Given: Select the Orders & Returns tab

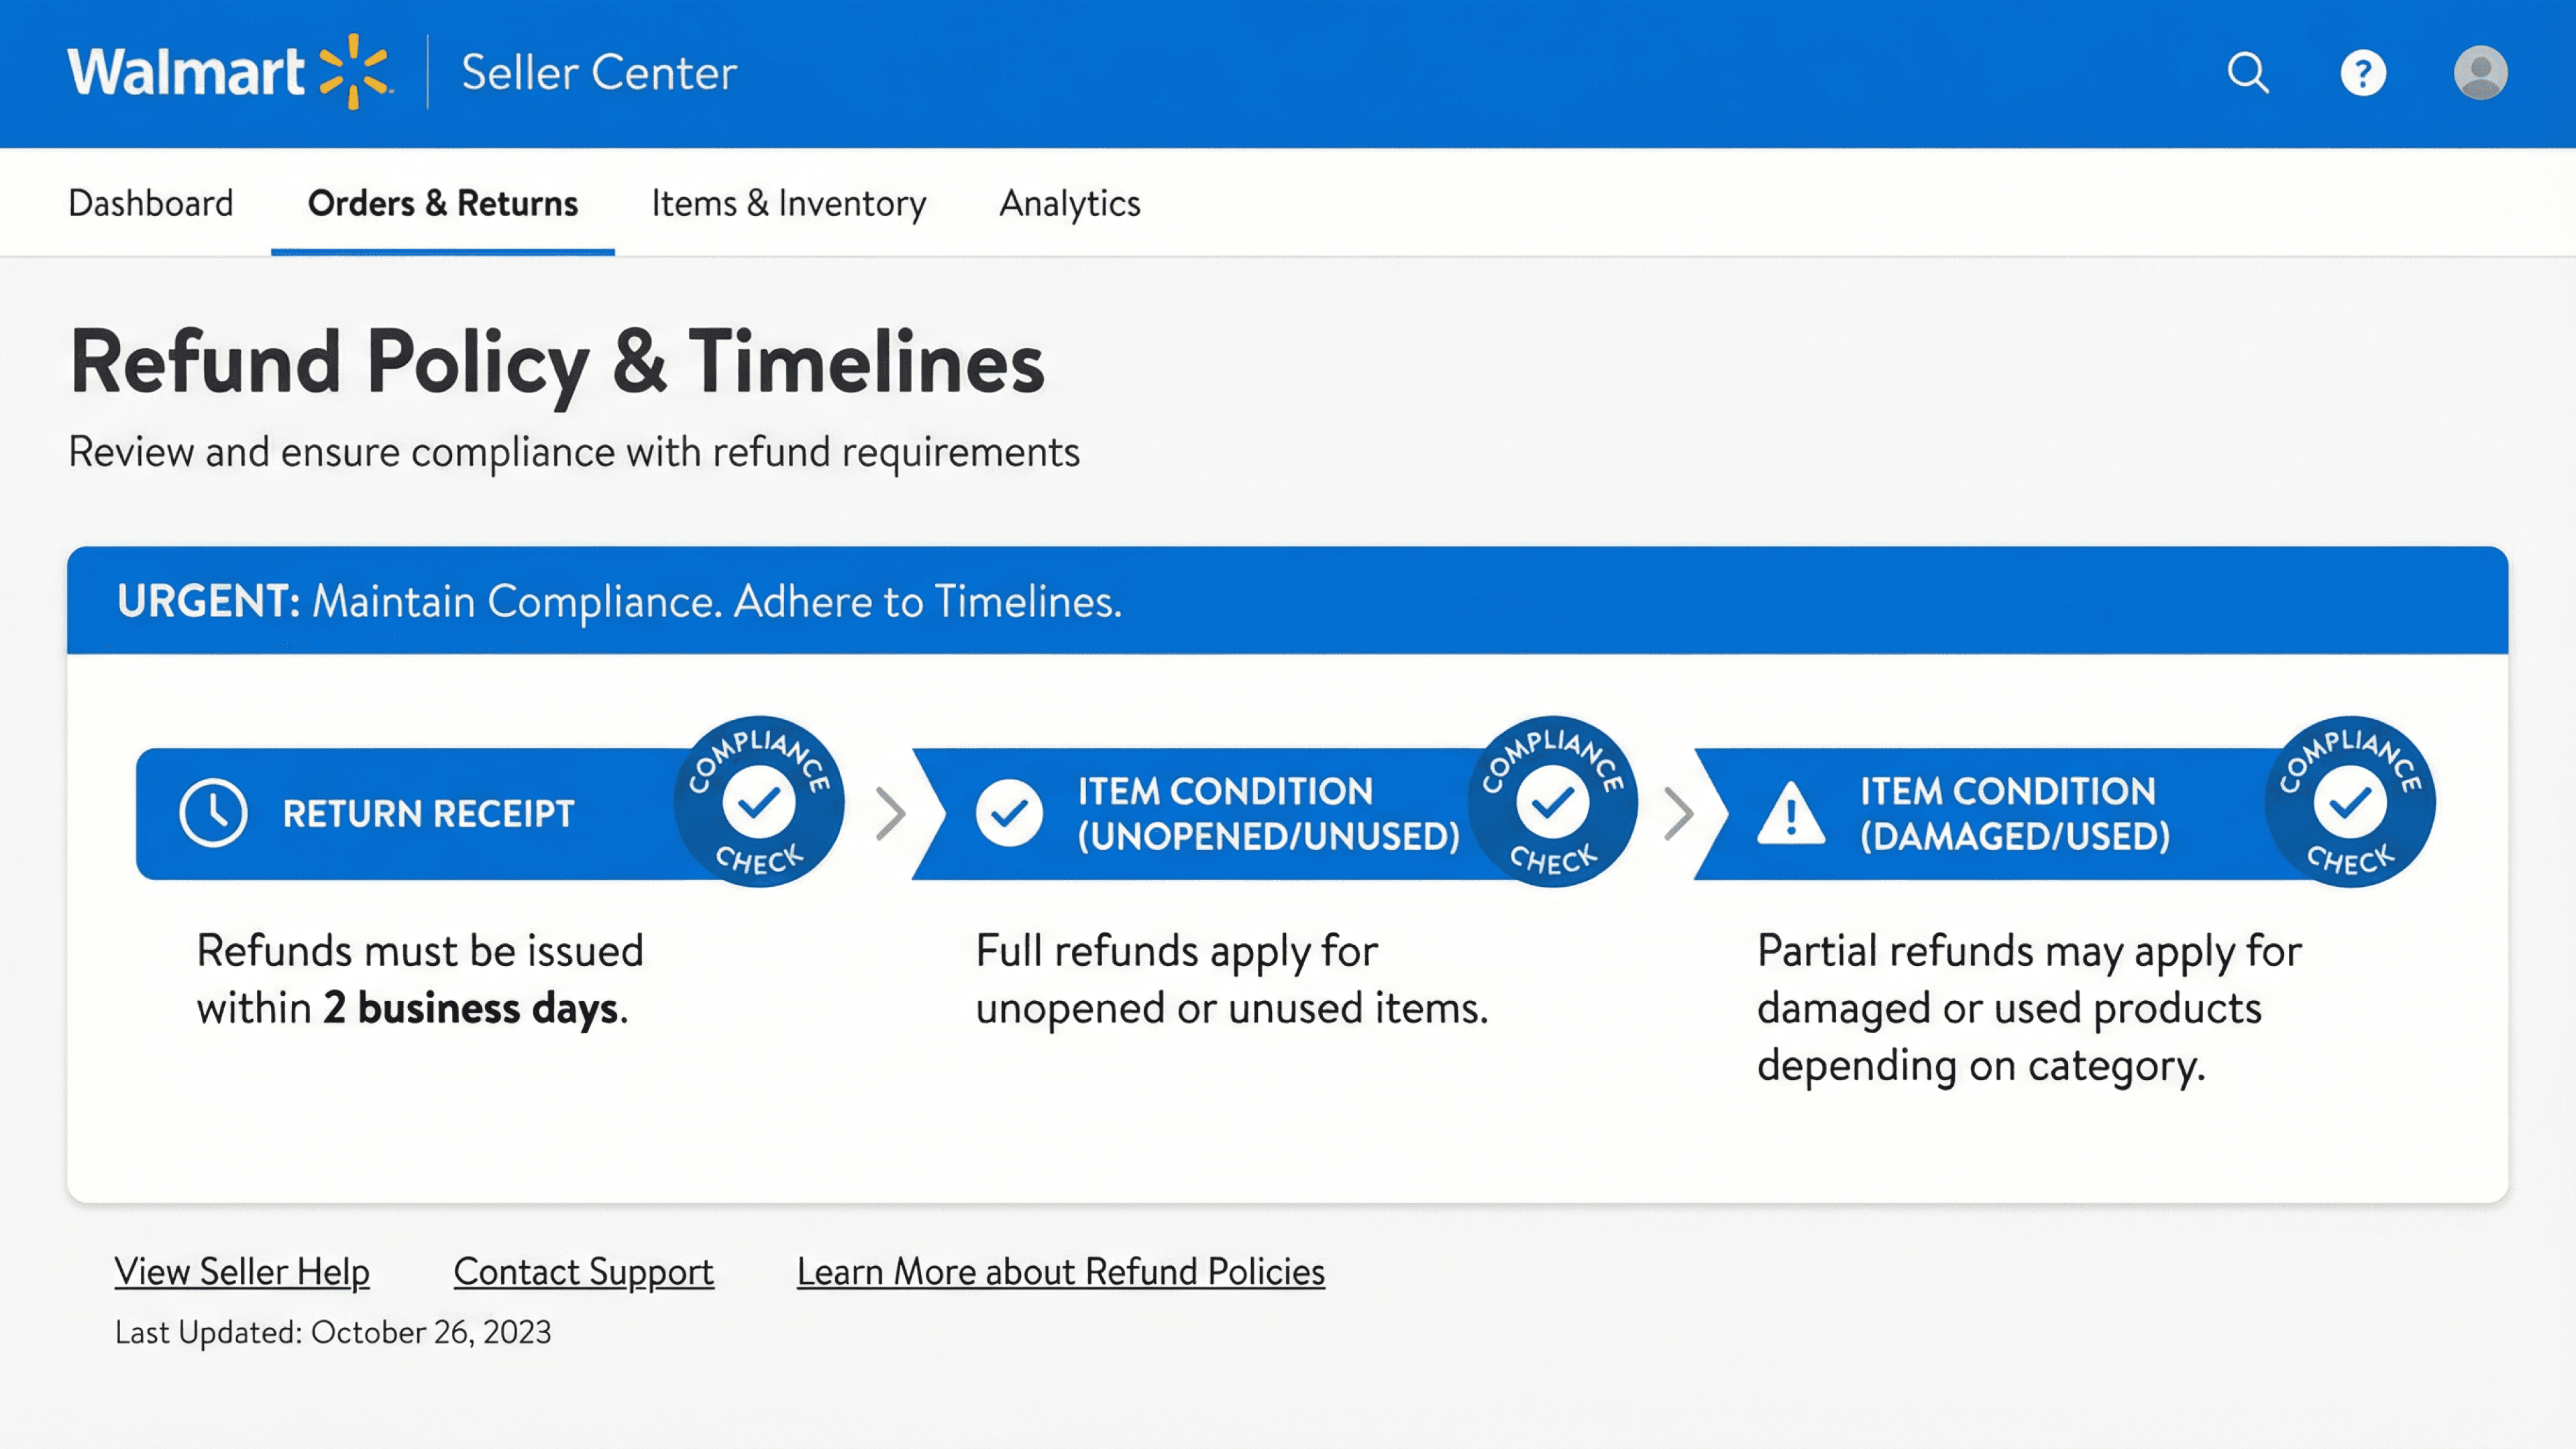Looking at the screenshot, I should click(x=442, y=204).
